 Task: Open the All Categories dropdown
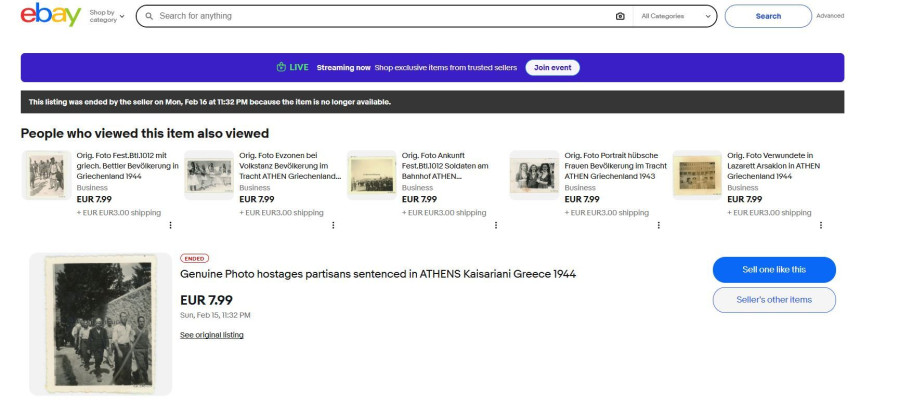676,16
